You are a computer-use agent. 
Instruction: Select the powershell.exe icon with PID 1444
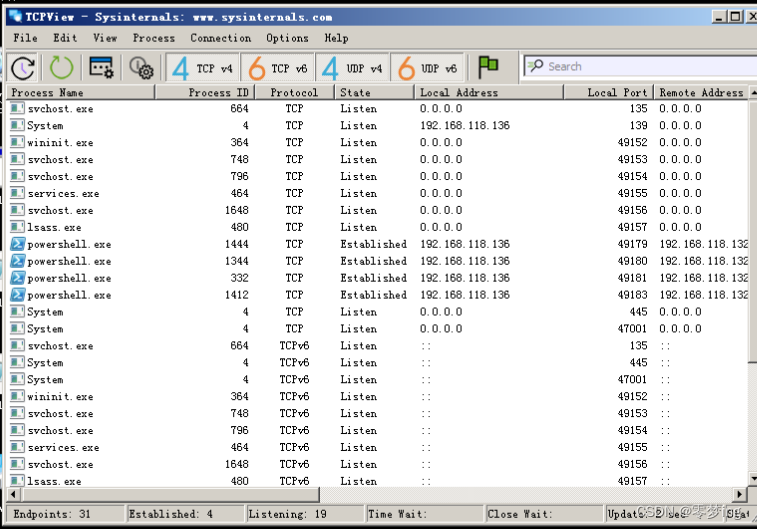click(x=17, y=244)
